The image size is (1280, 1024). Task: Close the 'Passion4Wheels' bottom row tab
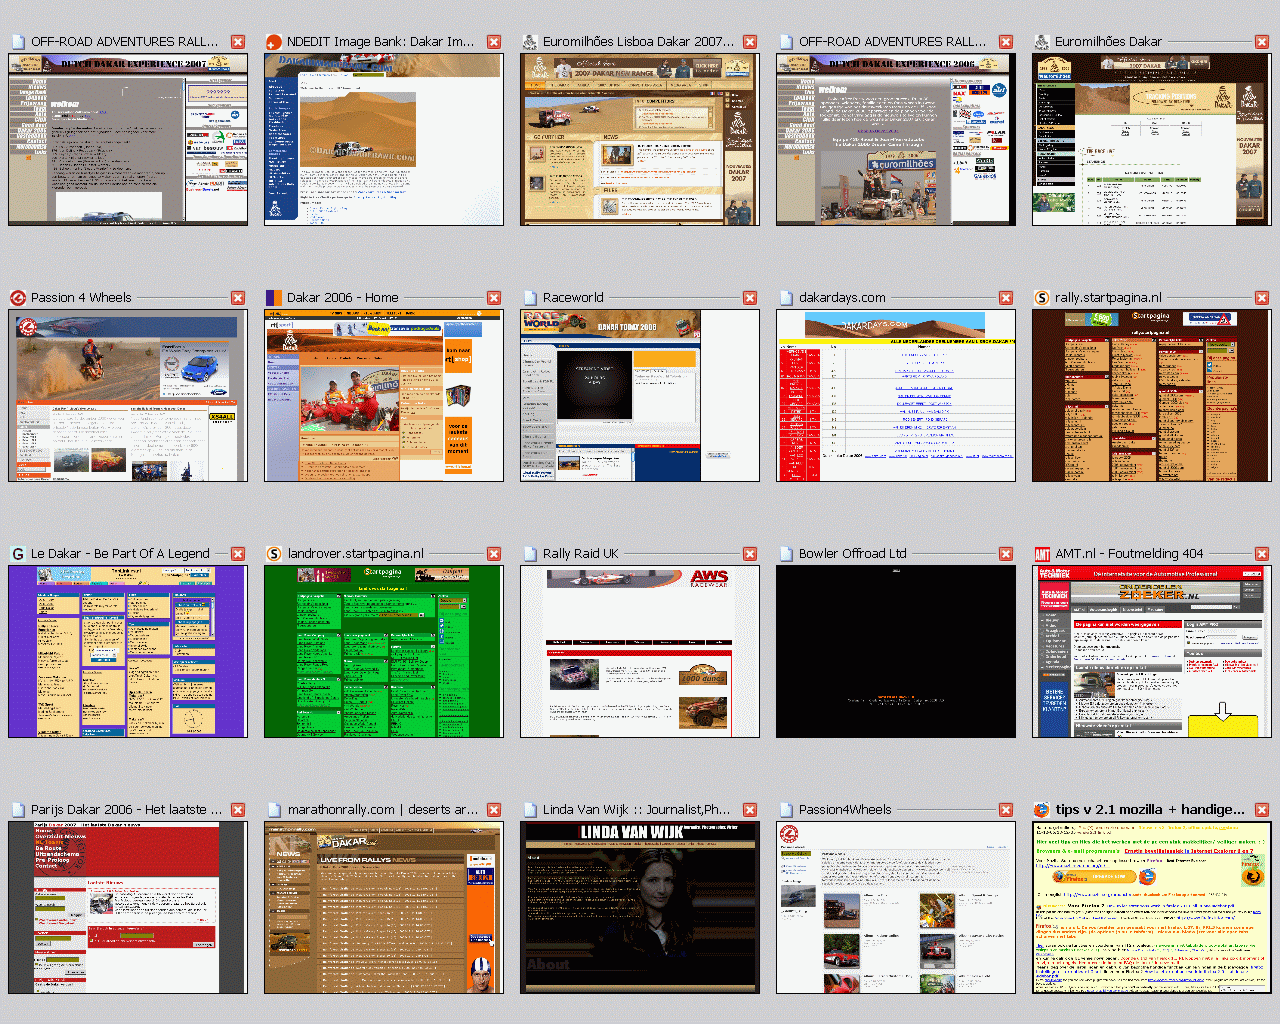tap(1006, 810)
